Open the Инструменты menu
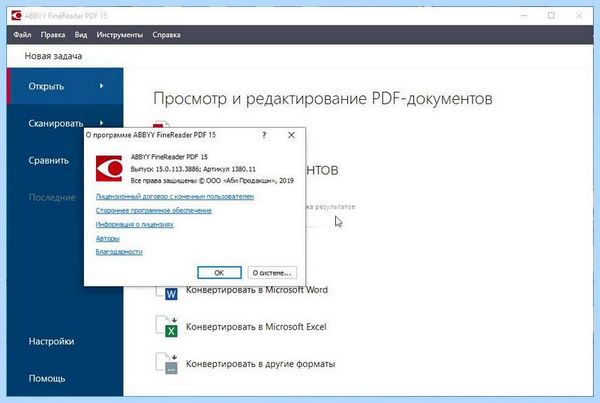 click(x=119, y=35)
